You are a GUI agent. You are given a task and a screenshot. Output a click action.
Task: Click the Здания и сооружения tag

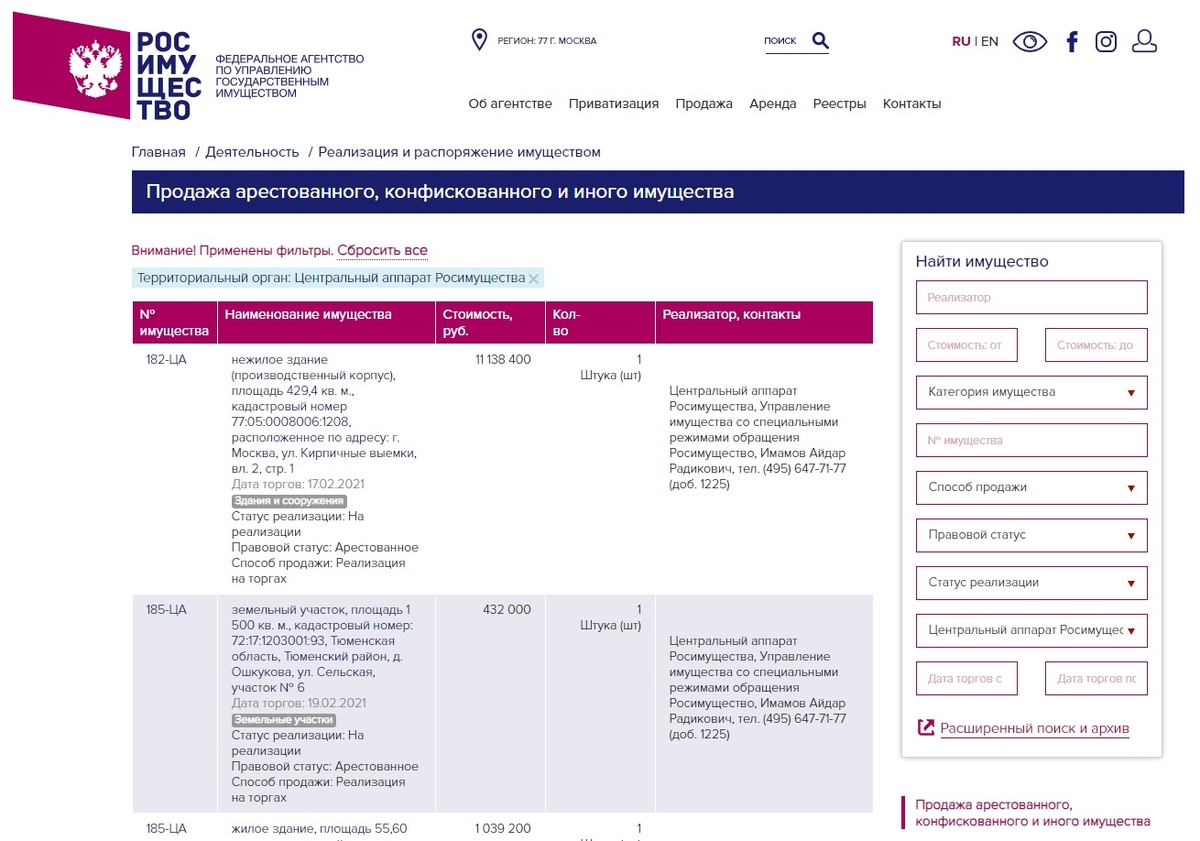(x=289, y=501)
